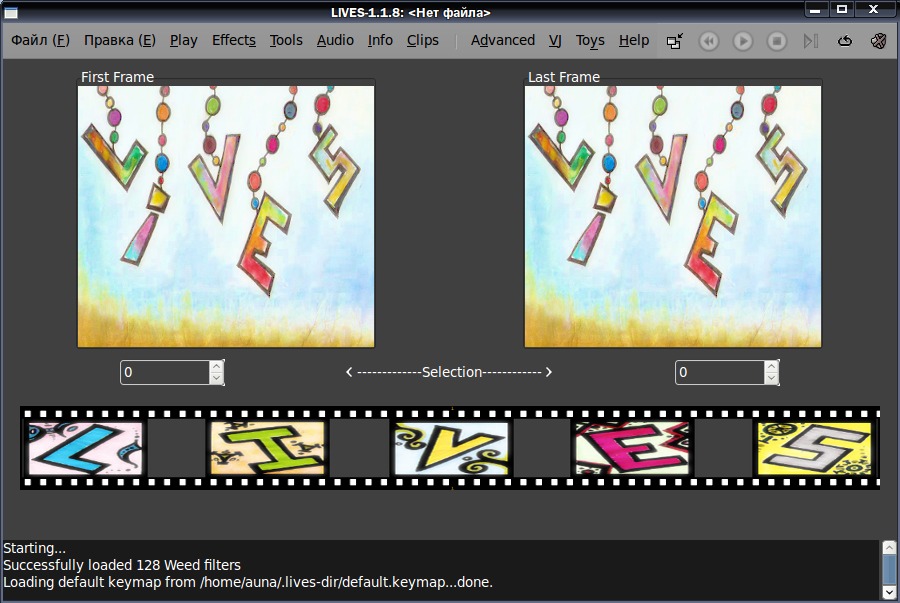The width and height of the screenshot is (900, 603).
Task: Toggle the loop continuously icon
Action: point(844,41)
